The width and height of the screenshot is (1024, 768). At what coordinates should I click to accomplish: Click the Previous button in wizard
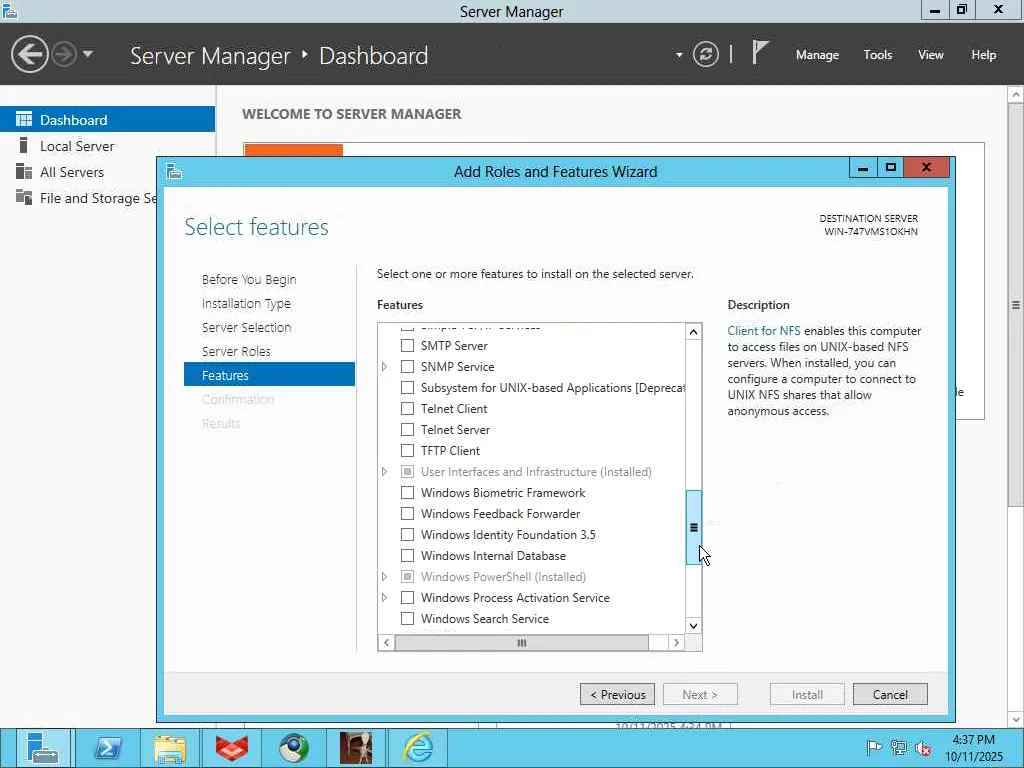[x=617, y=694]
